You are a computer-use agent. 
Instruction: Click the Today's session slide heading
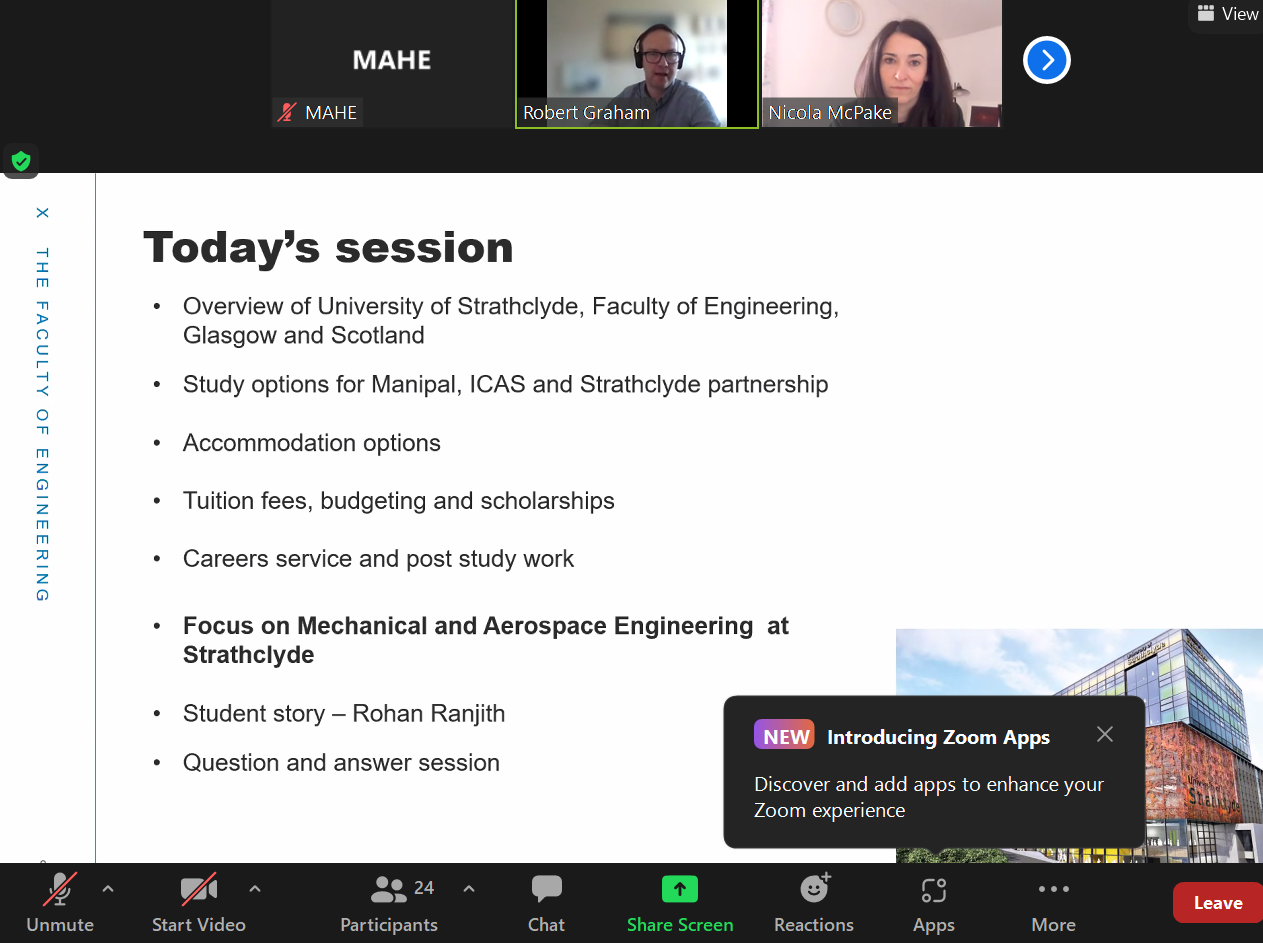coord(328,247)
